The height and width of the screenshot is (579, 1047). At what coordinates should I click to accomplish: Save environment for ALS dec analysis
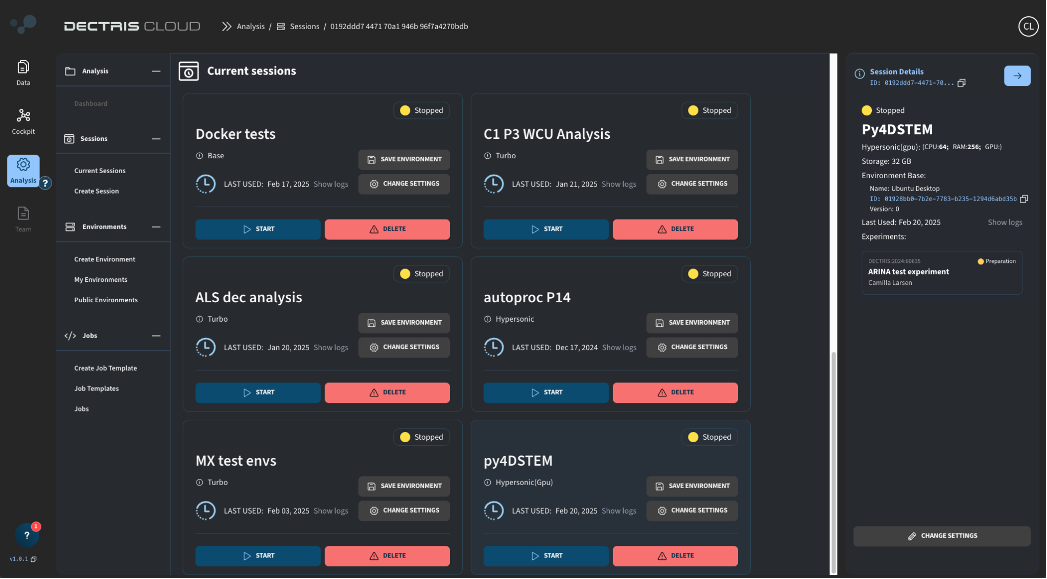point(404,323)
